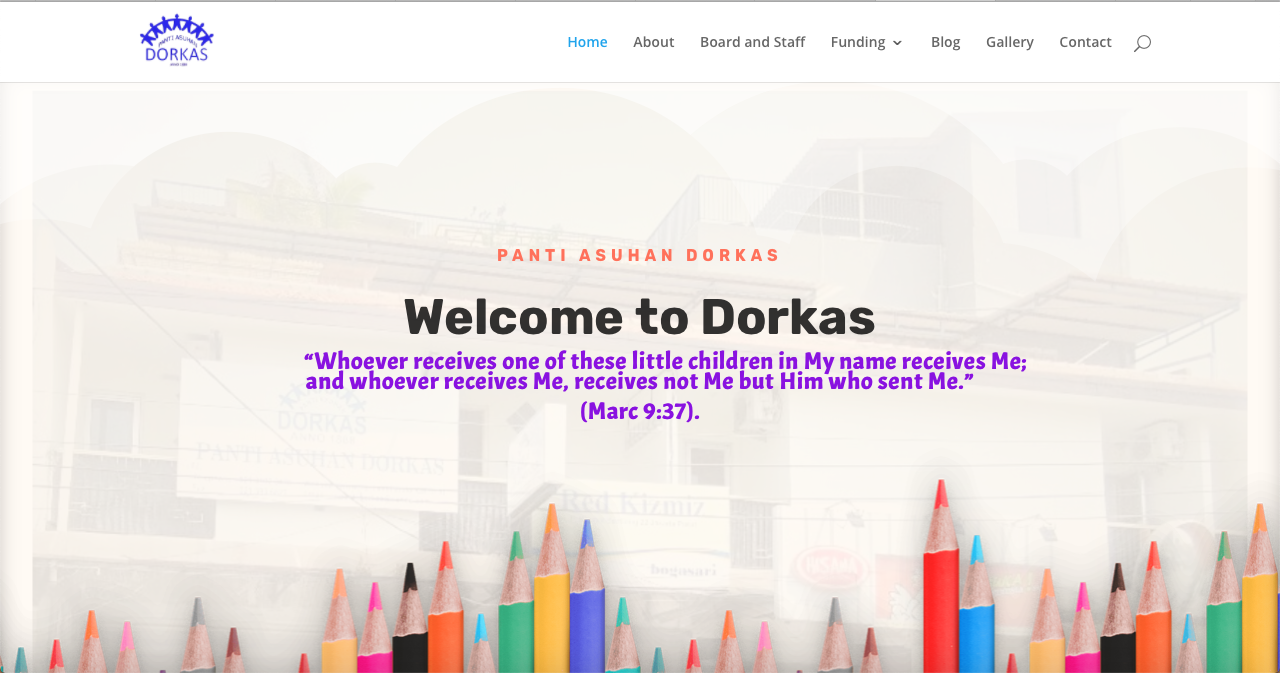
Task: Click the Dorkas logo in the header
Action: point(176,41)
